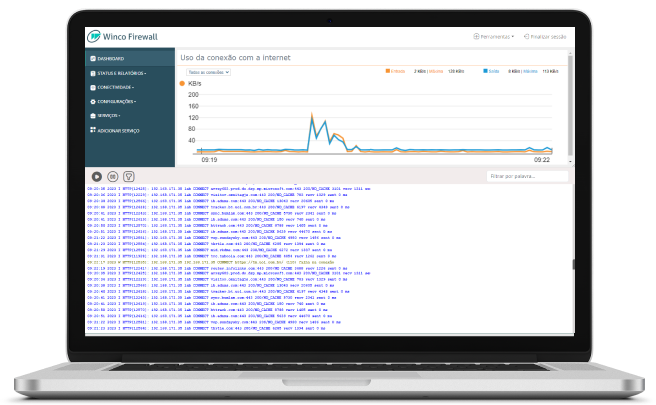Click the Configurações gear icon

tap(92, 102)
